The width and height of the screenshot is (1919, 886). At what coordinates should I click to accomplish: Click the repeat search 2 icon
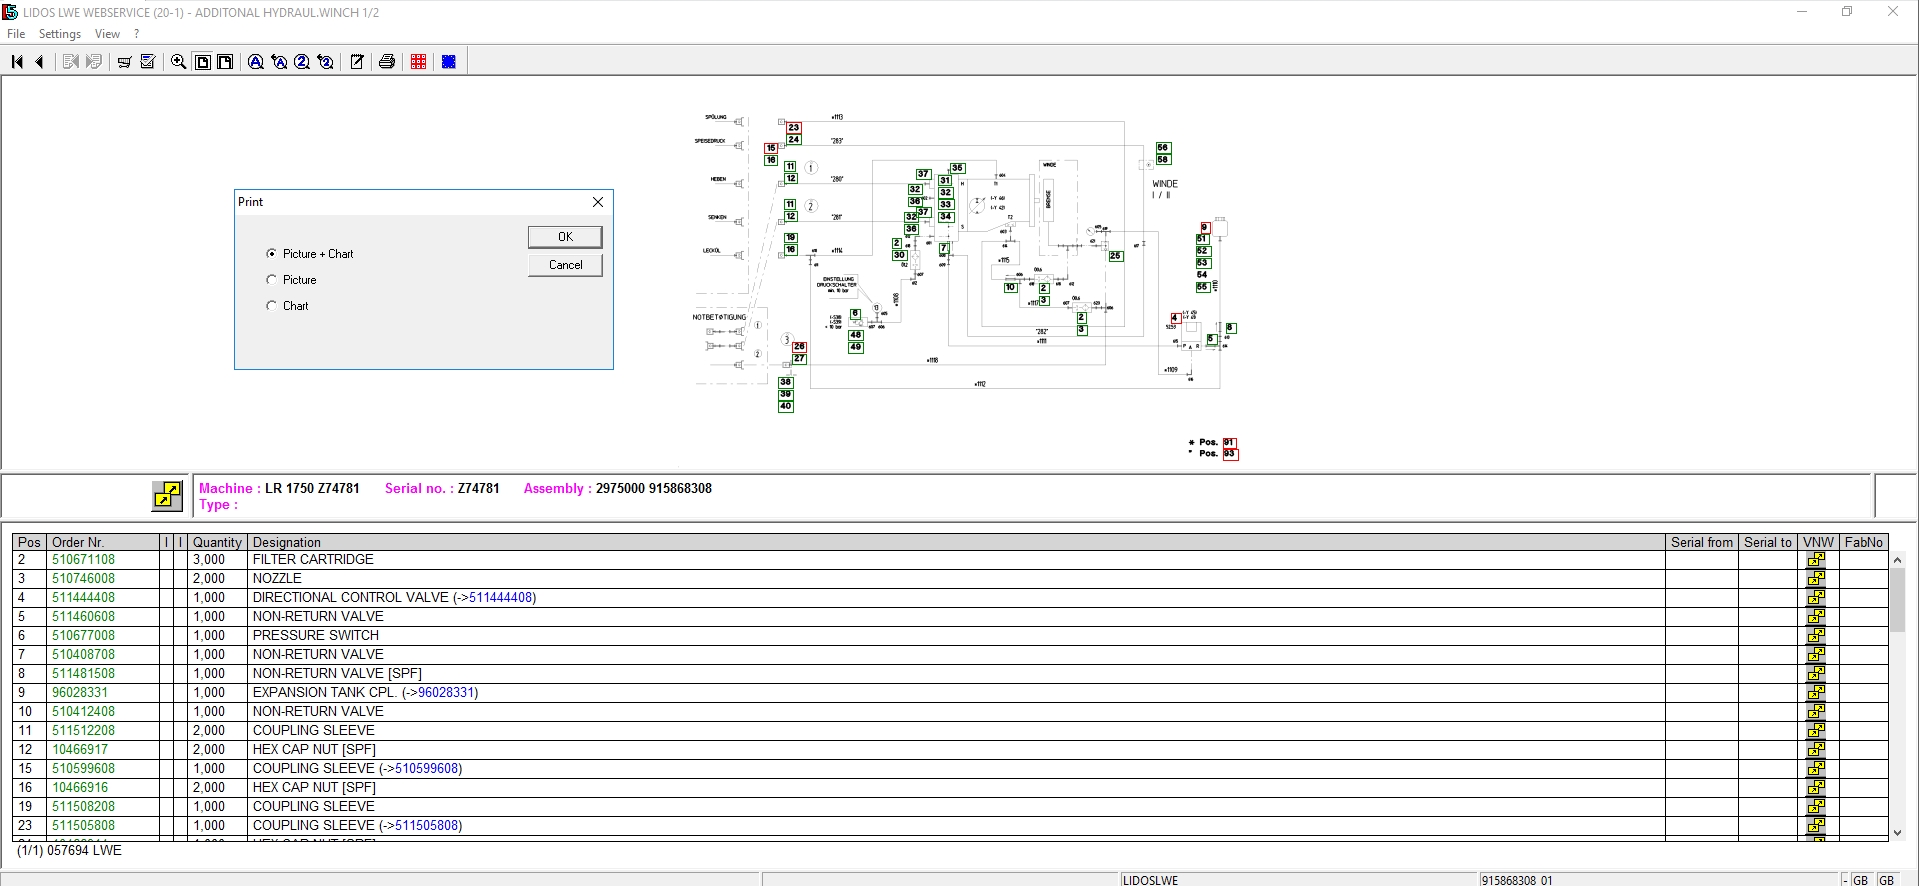coord(326,62)
